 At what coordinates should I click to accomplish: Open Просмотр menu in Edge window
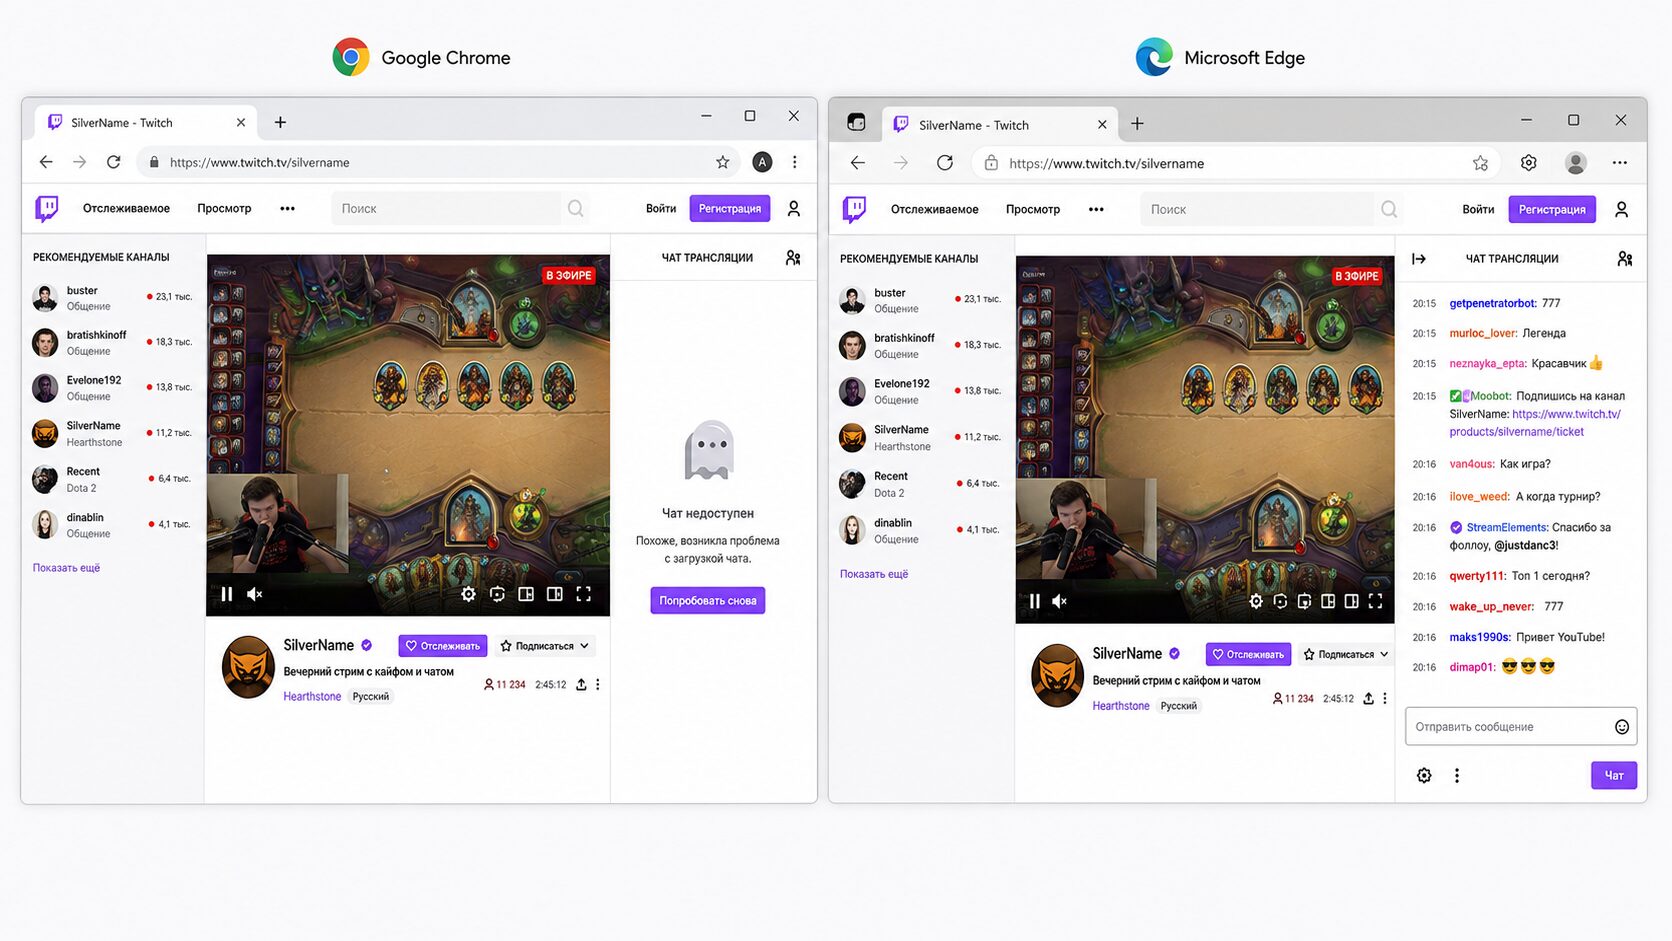1033,209
